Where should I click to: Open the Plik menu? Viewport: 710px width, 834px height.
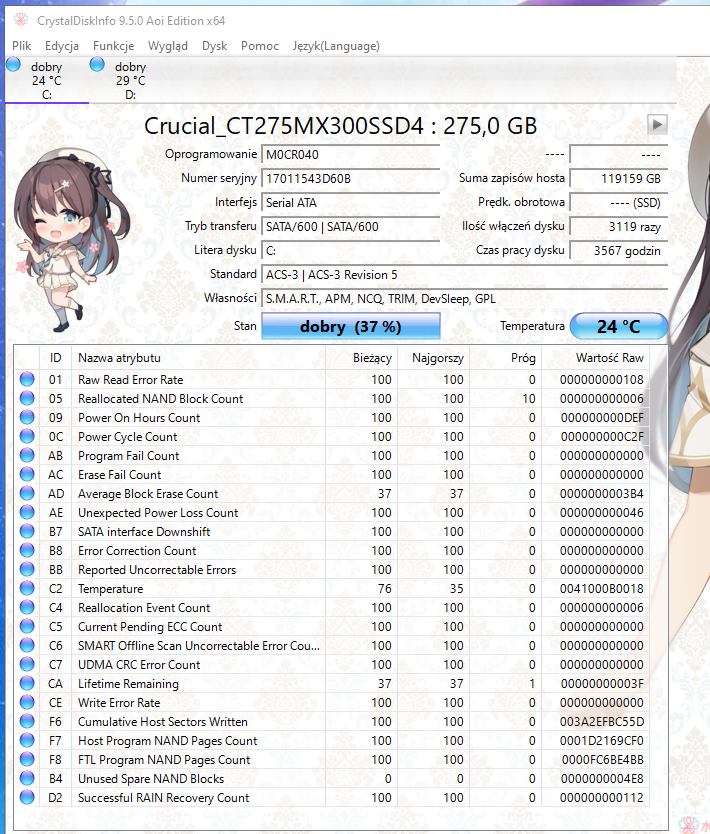pyautogui.click(x=22, y=46)
